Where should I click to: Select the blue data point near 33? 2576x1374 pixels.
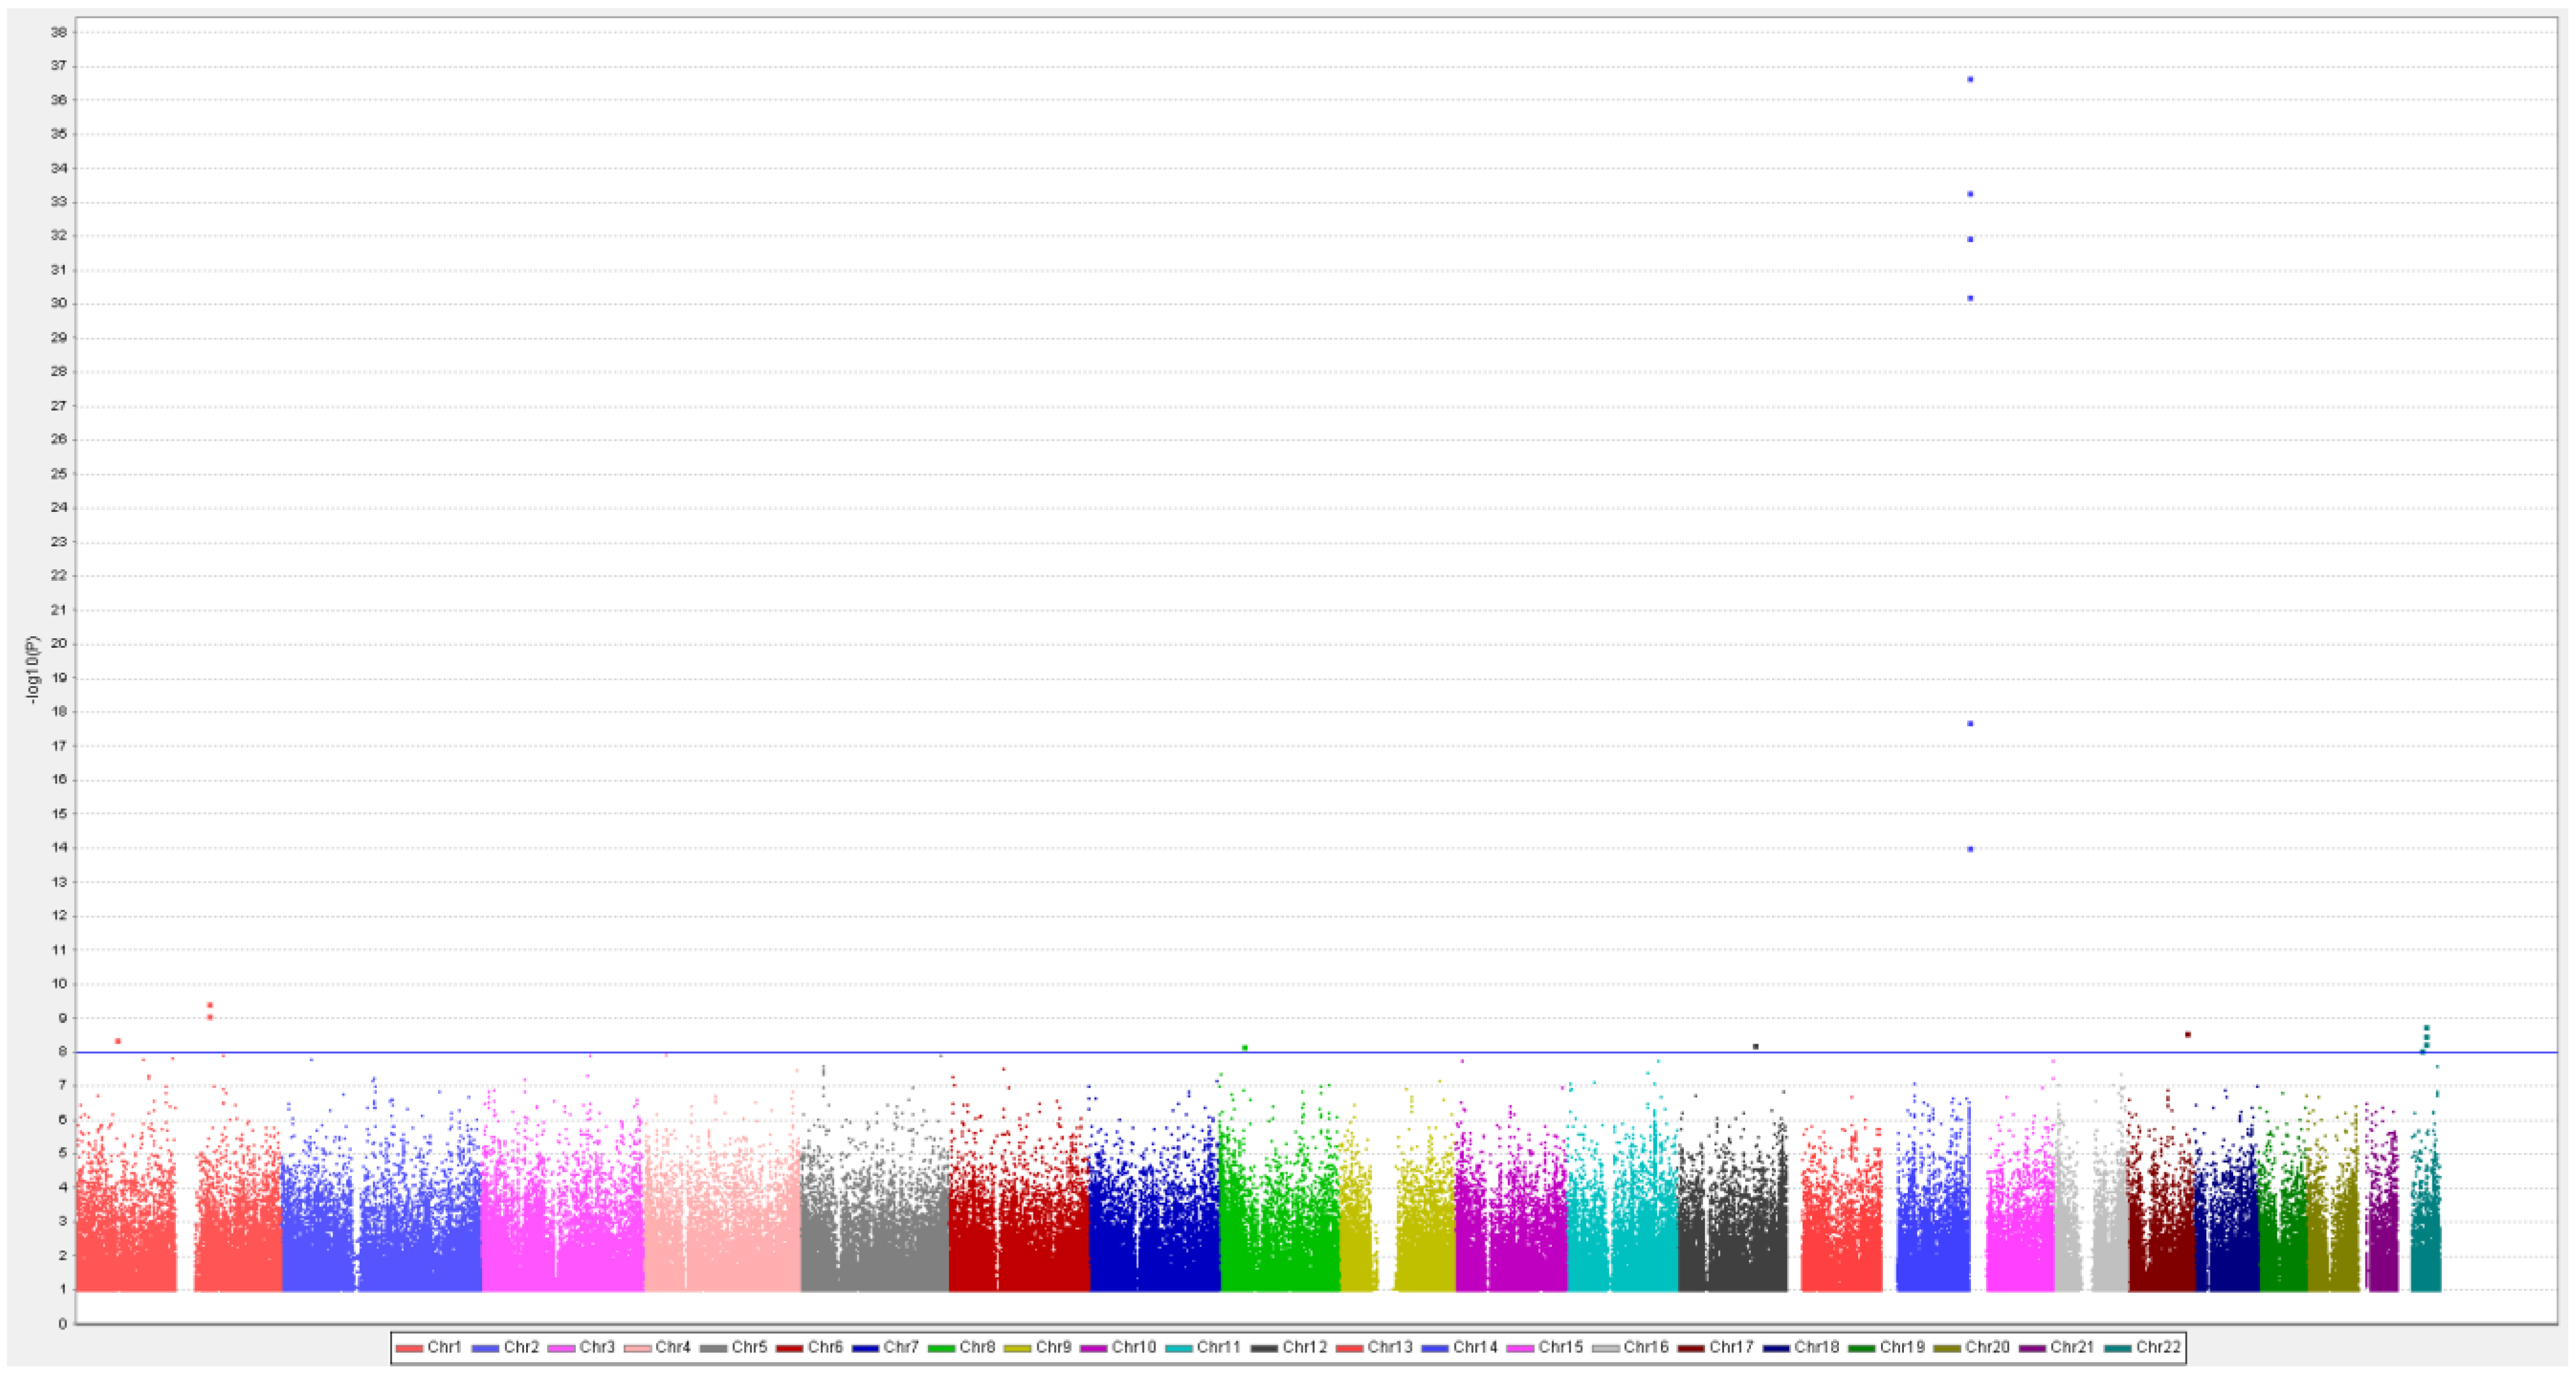(x=1970, y=194)
